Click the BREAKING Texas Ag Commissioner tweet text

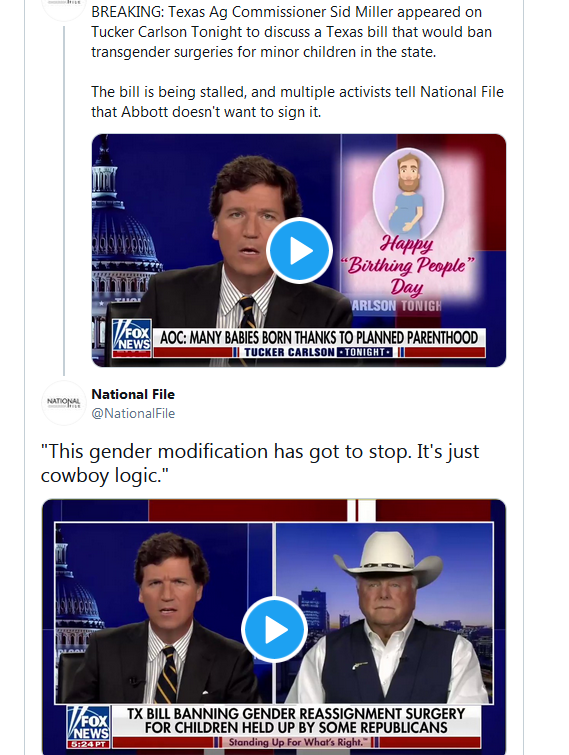click(291, 32)
